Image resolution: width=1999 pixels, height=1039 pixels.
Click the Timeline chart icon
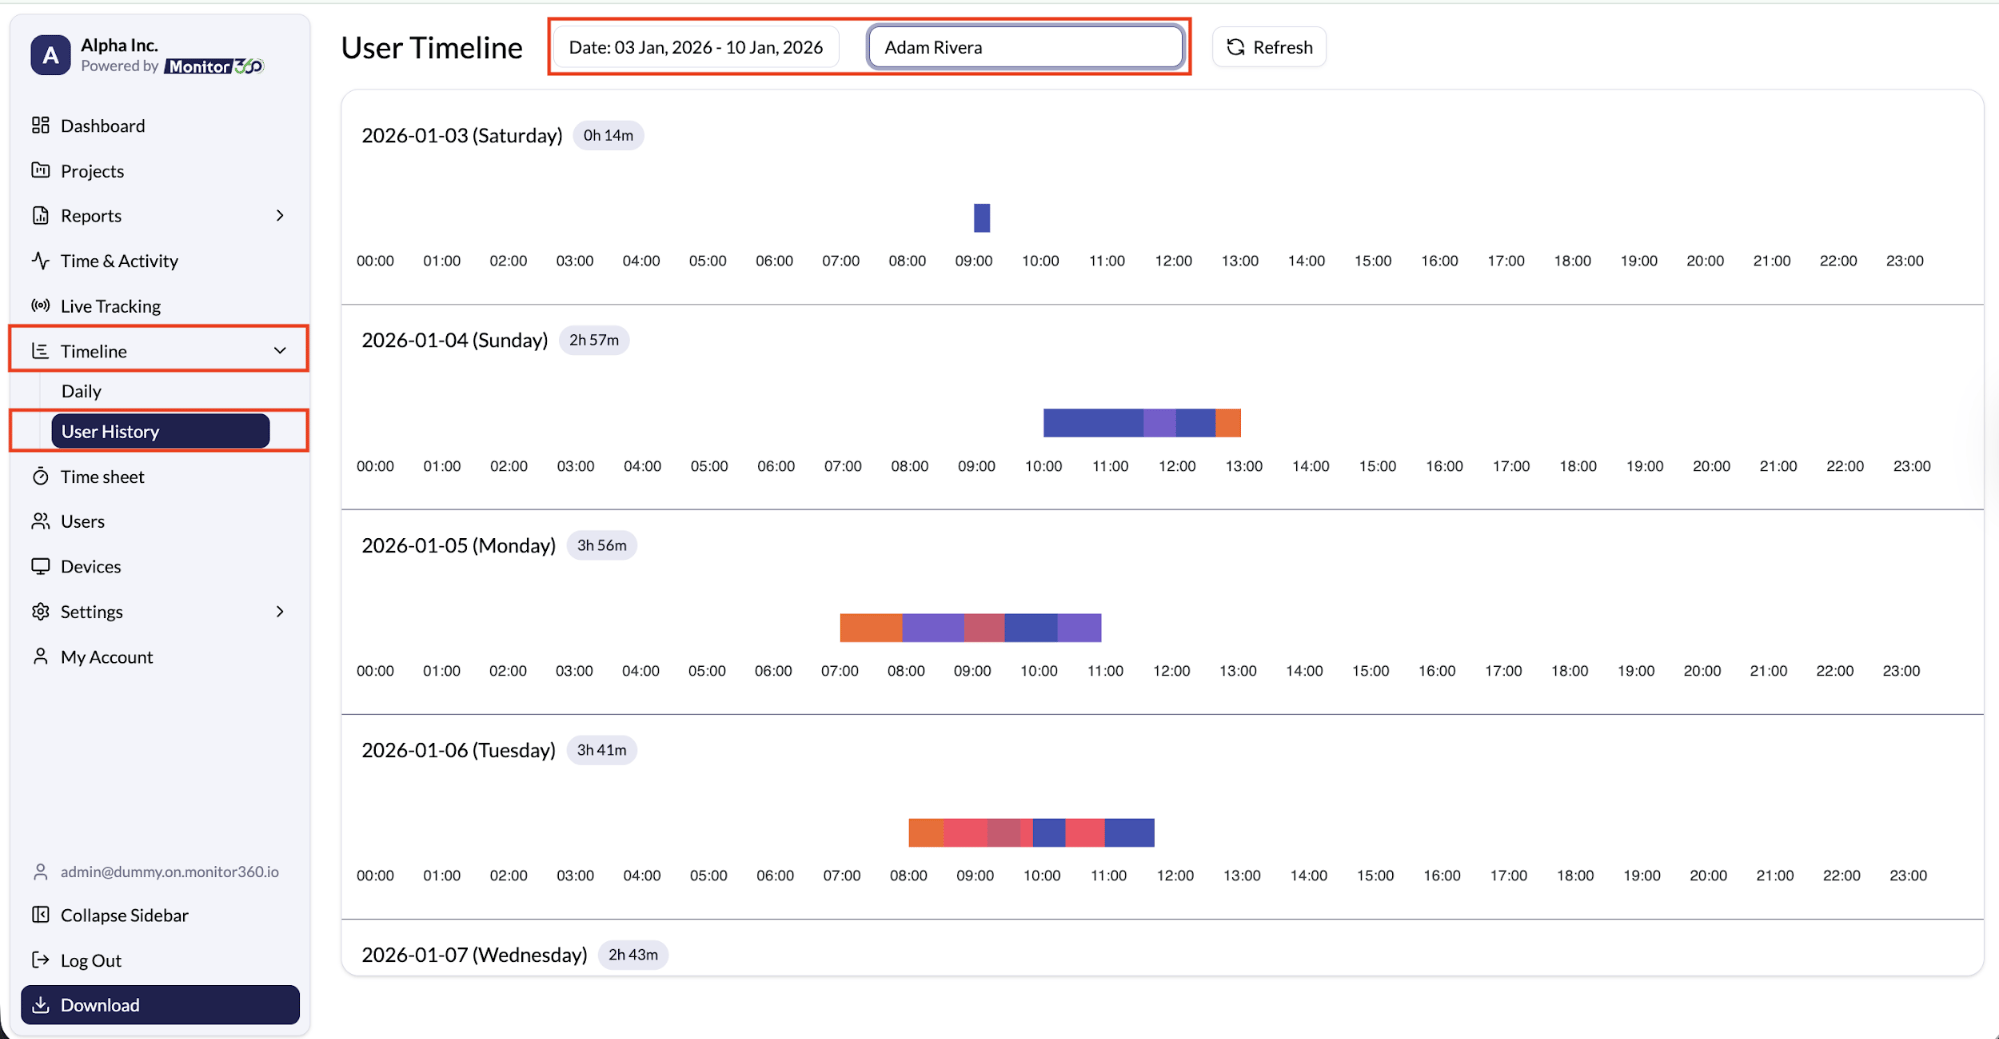tap(40, 351)
